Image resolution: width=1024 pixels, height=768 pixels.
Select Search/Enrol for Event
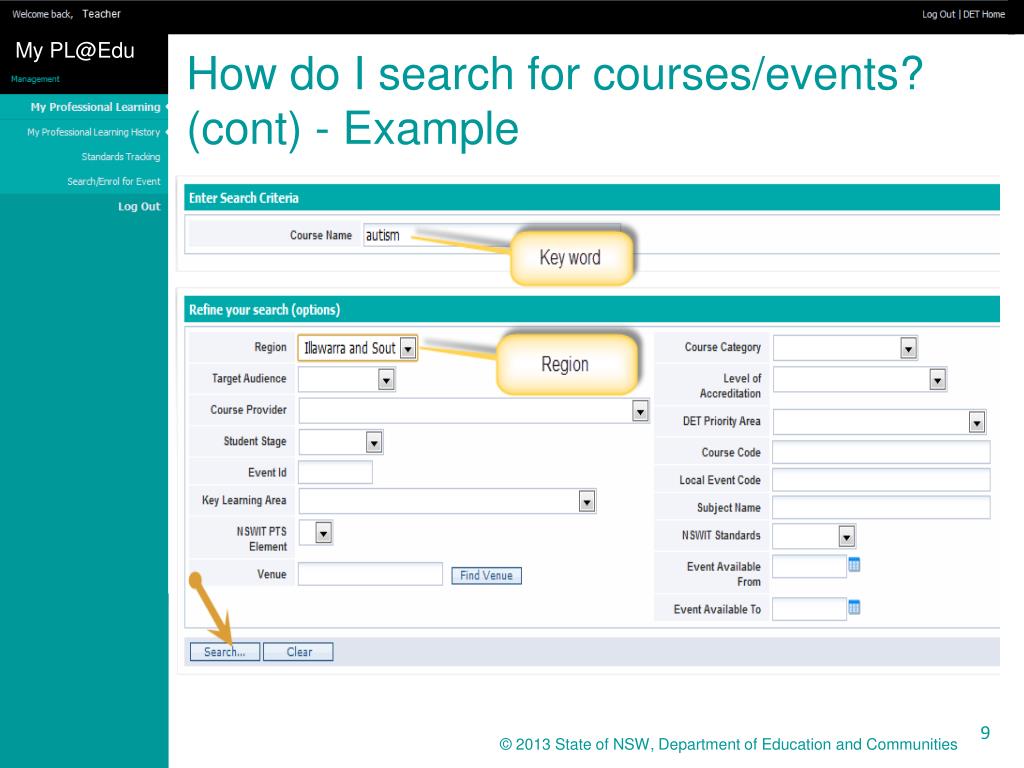click(114, 182)
